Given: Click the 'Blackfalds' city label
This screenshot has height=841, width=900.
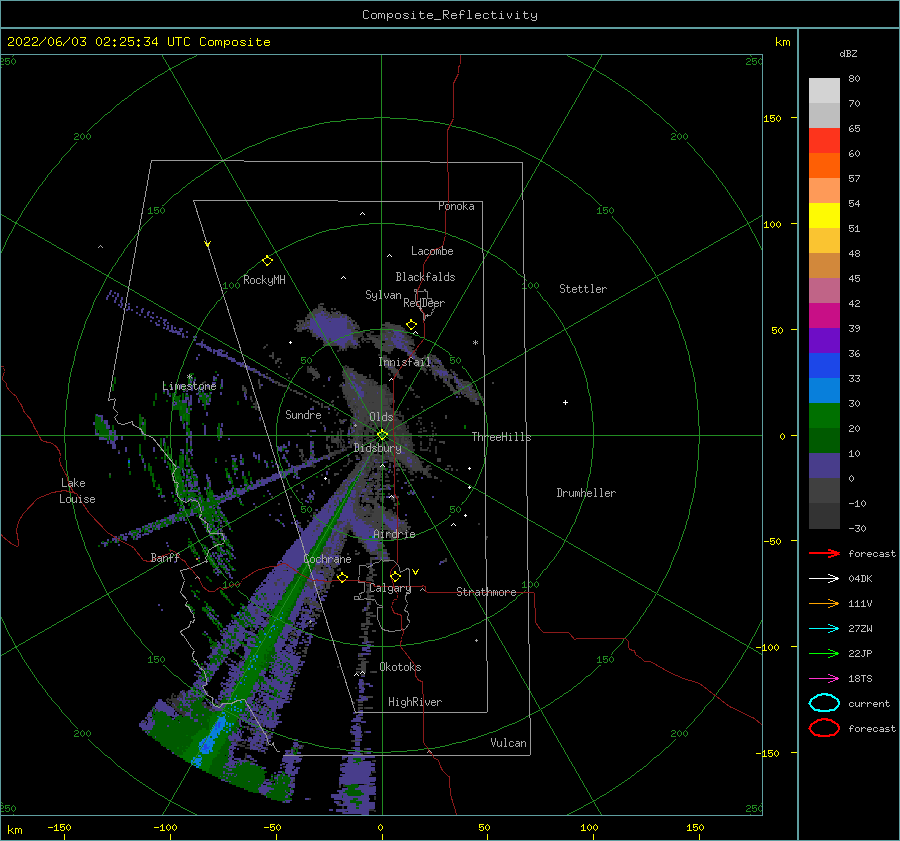Looking at the screenshot, I should click(x=425, y=277).
